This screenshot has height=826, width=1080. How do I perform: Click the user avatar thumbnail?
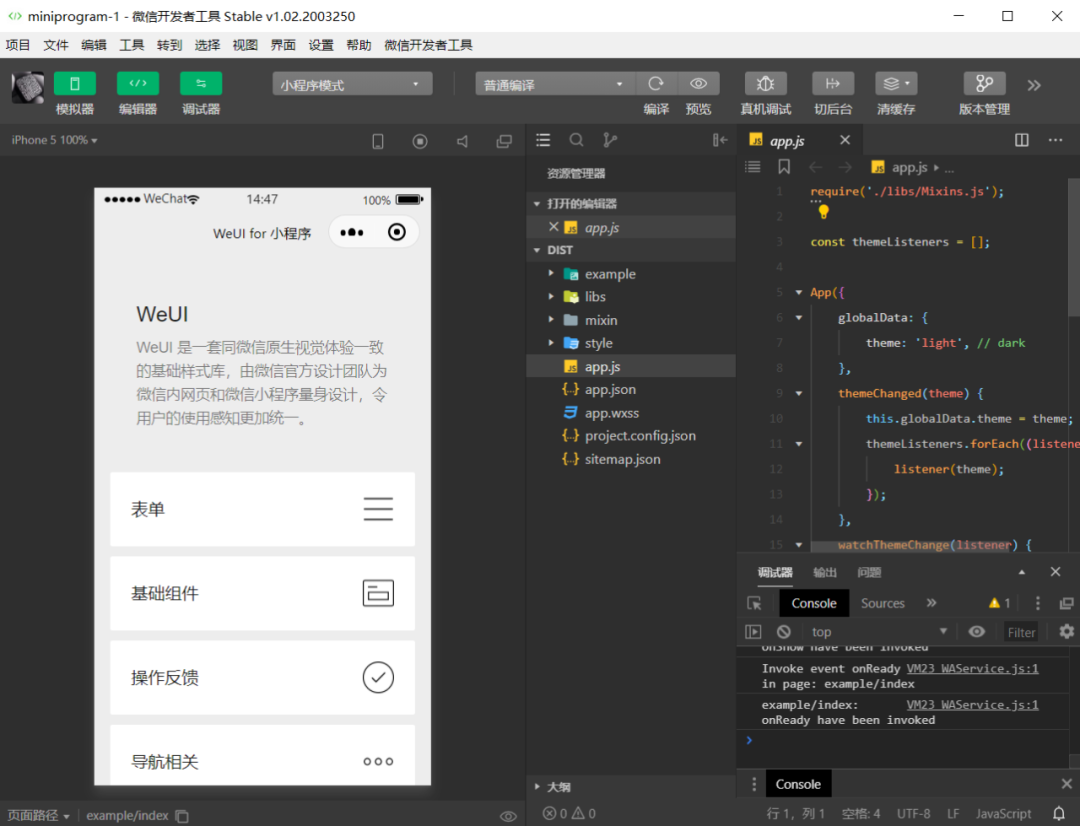coord(28,88)
